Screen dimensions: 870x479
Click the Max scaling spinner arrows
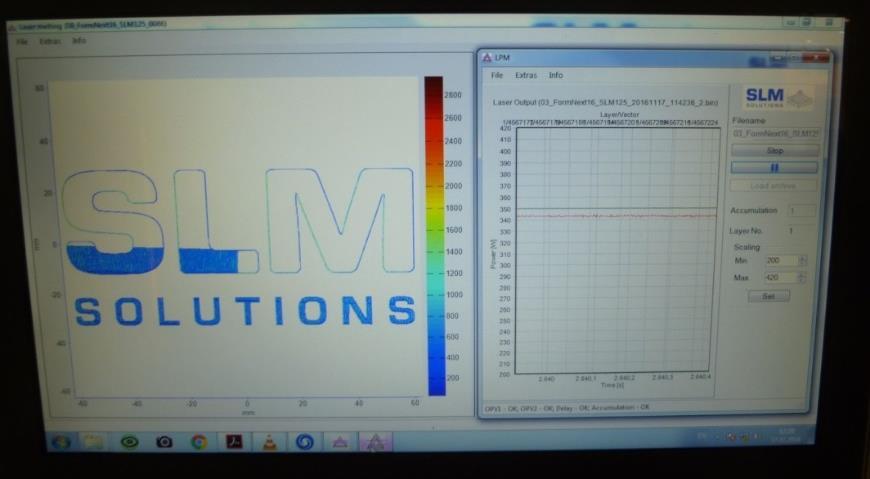pyautogui.click(x=802, y=277)
